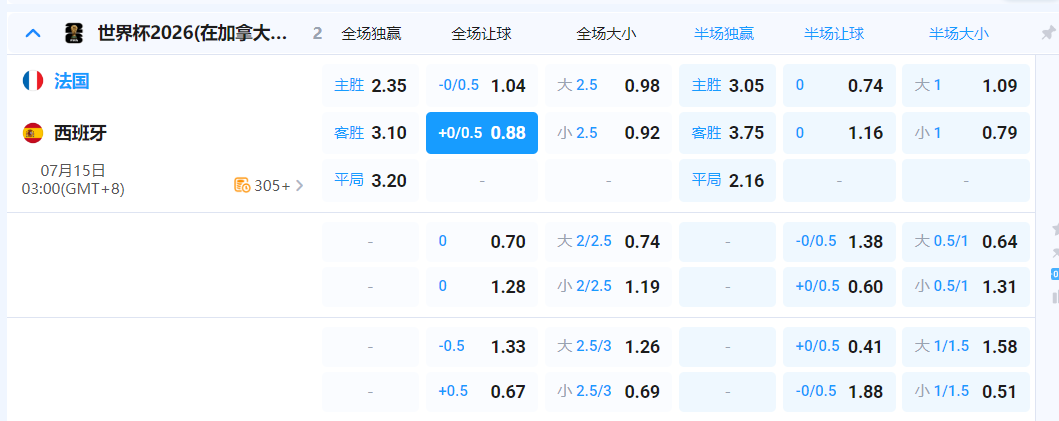
Task: Click the World Cup trophy league icon
Action: click(x=74, y=33)
